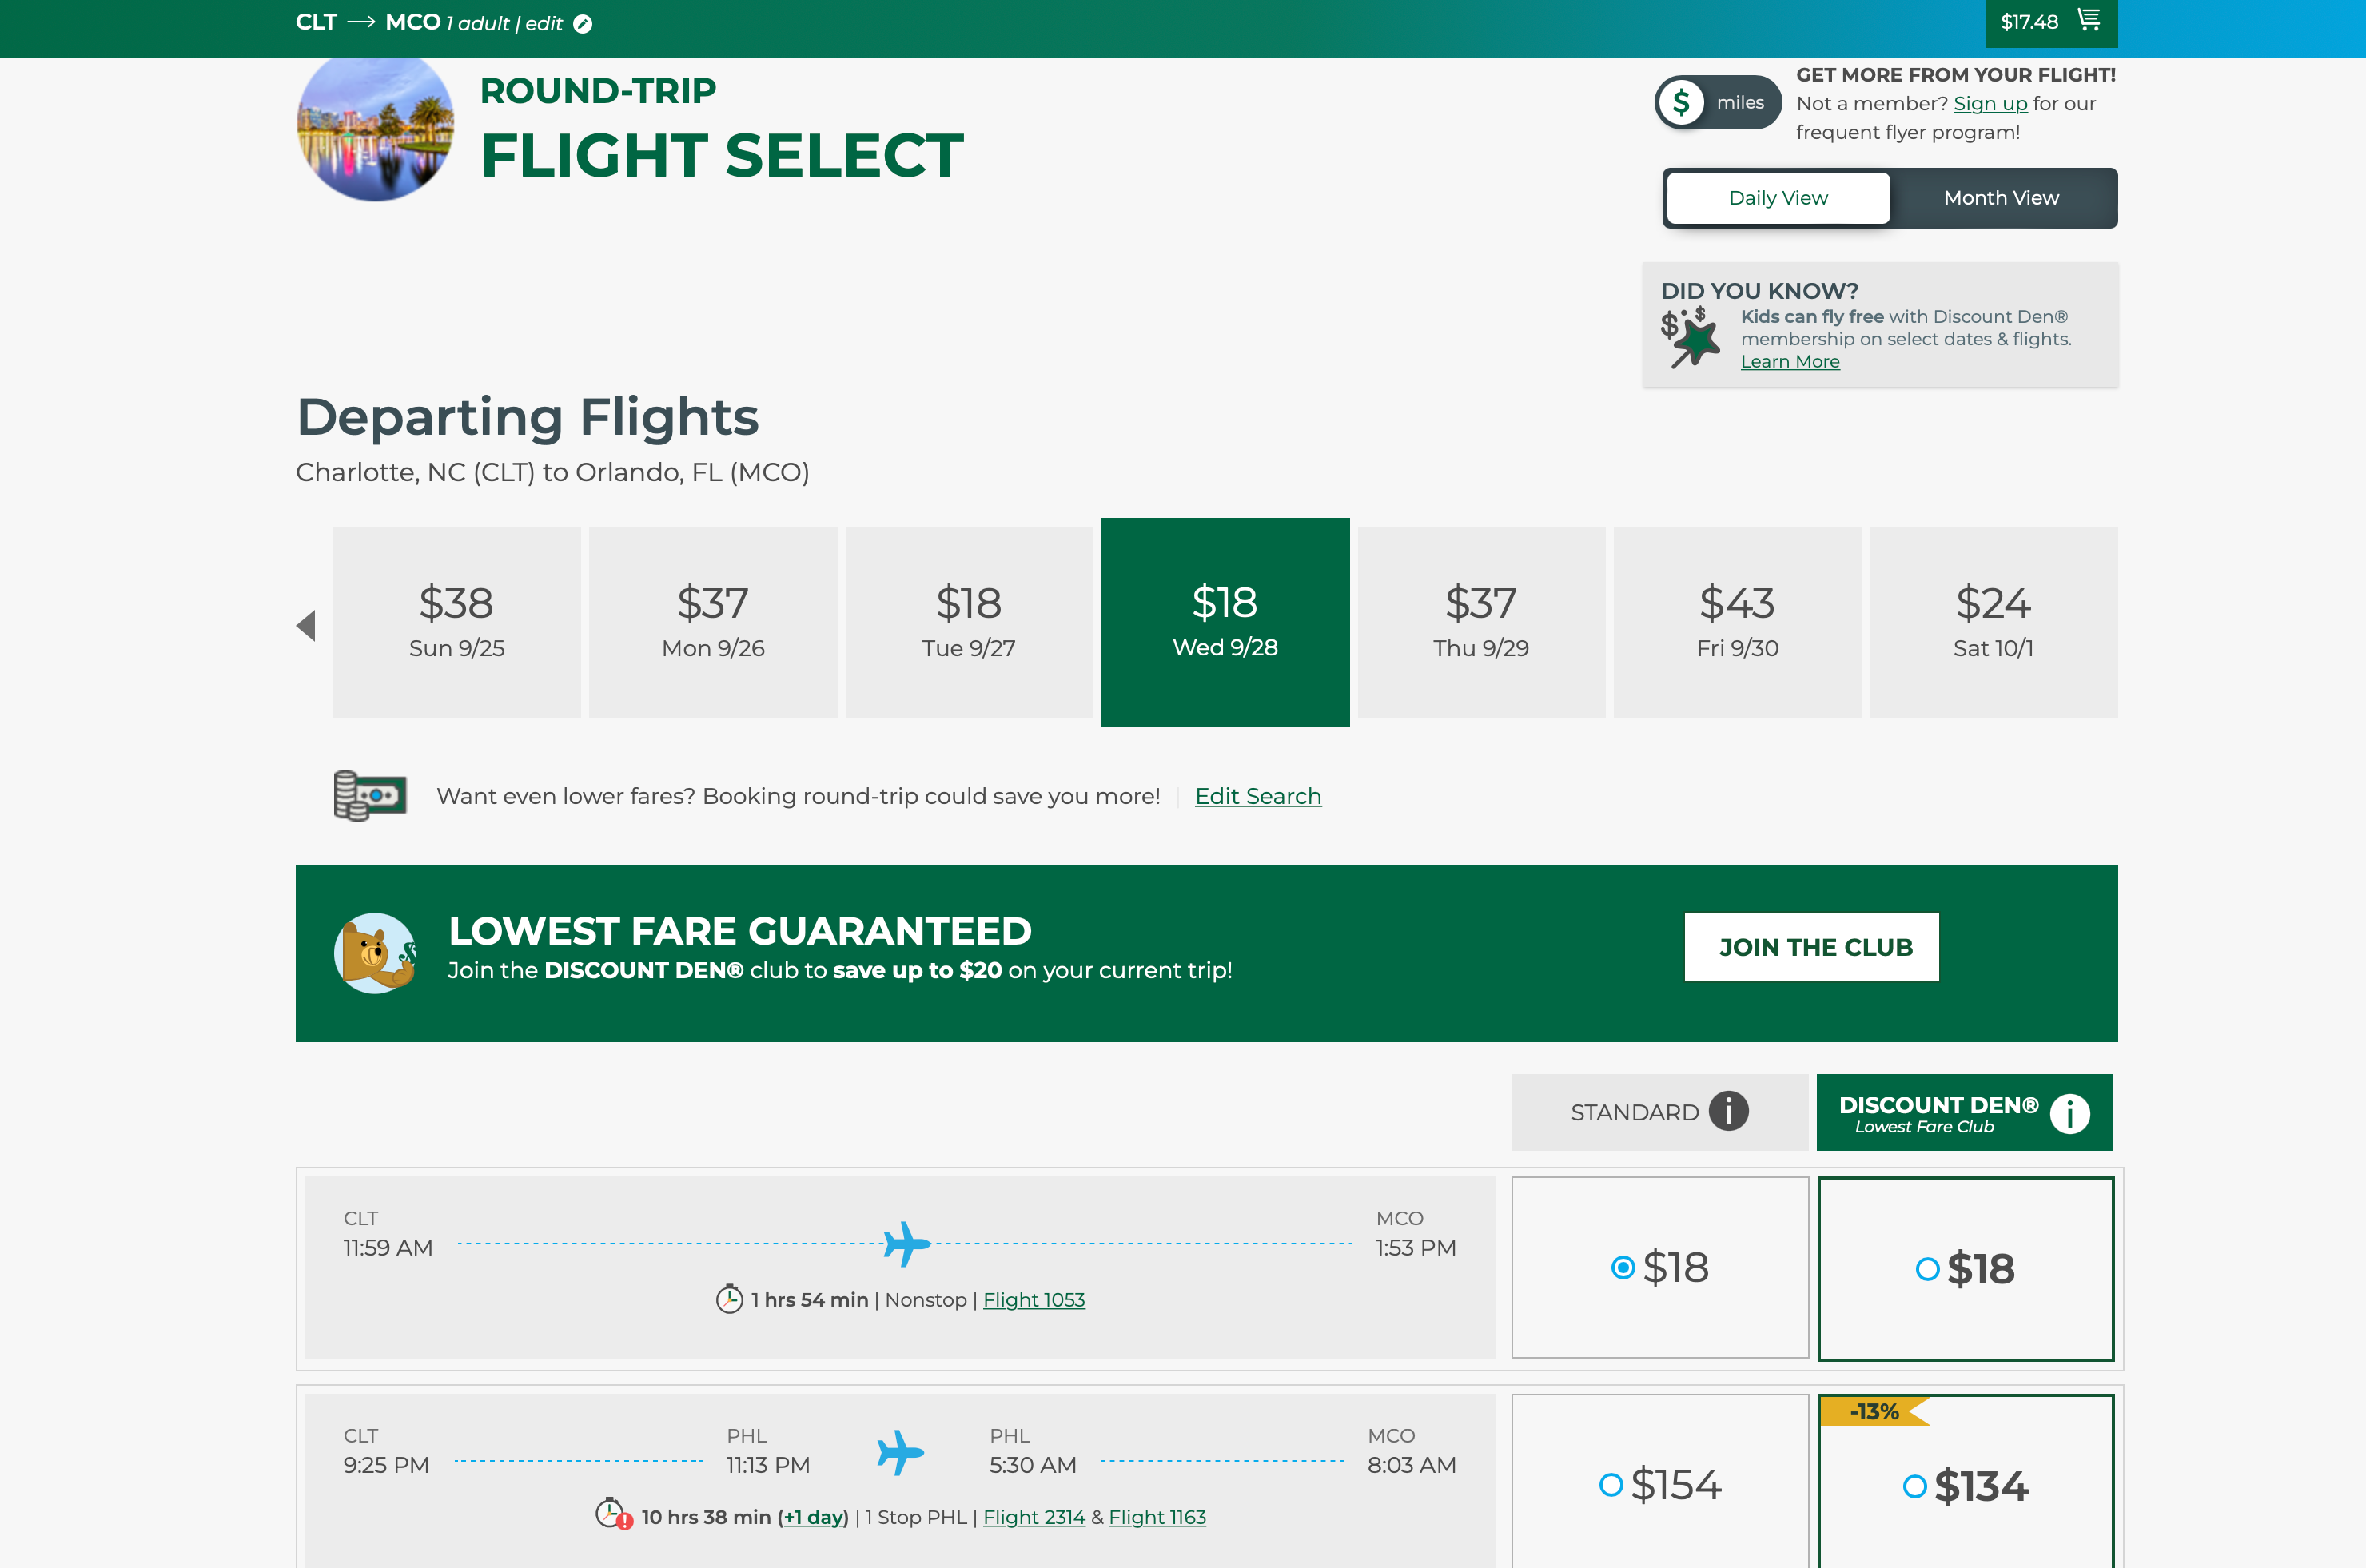Open the shopping cart icon
The height and width of the screenshot is (1568, 2366).
pos(2088,20)
